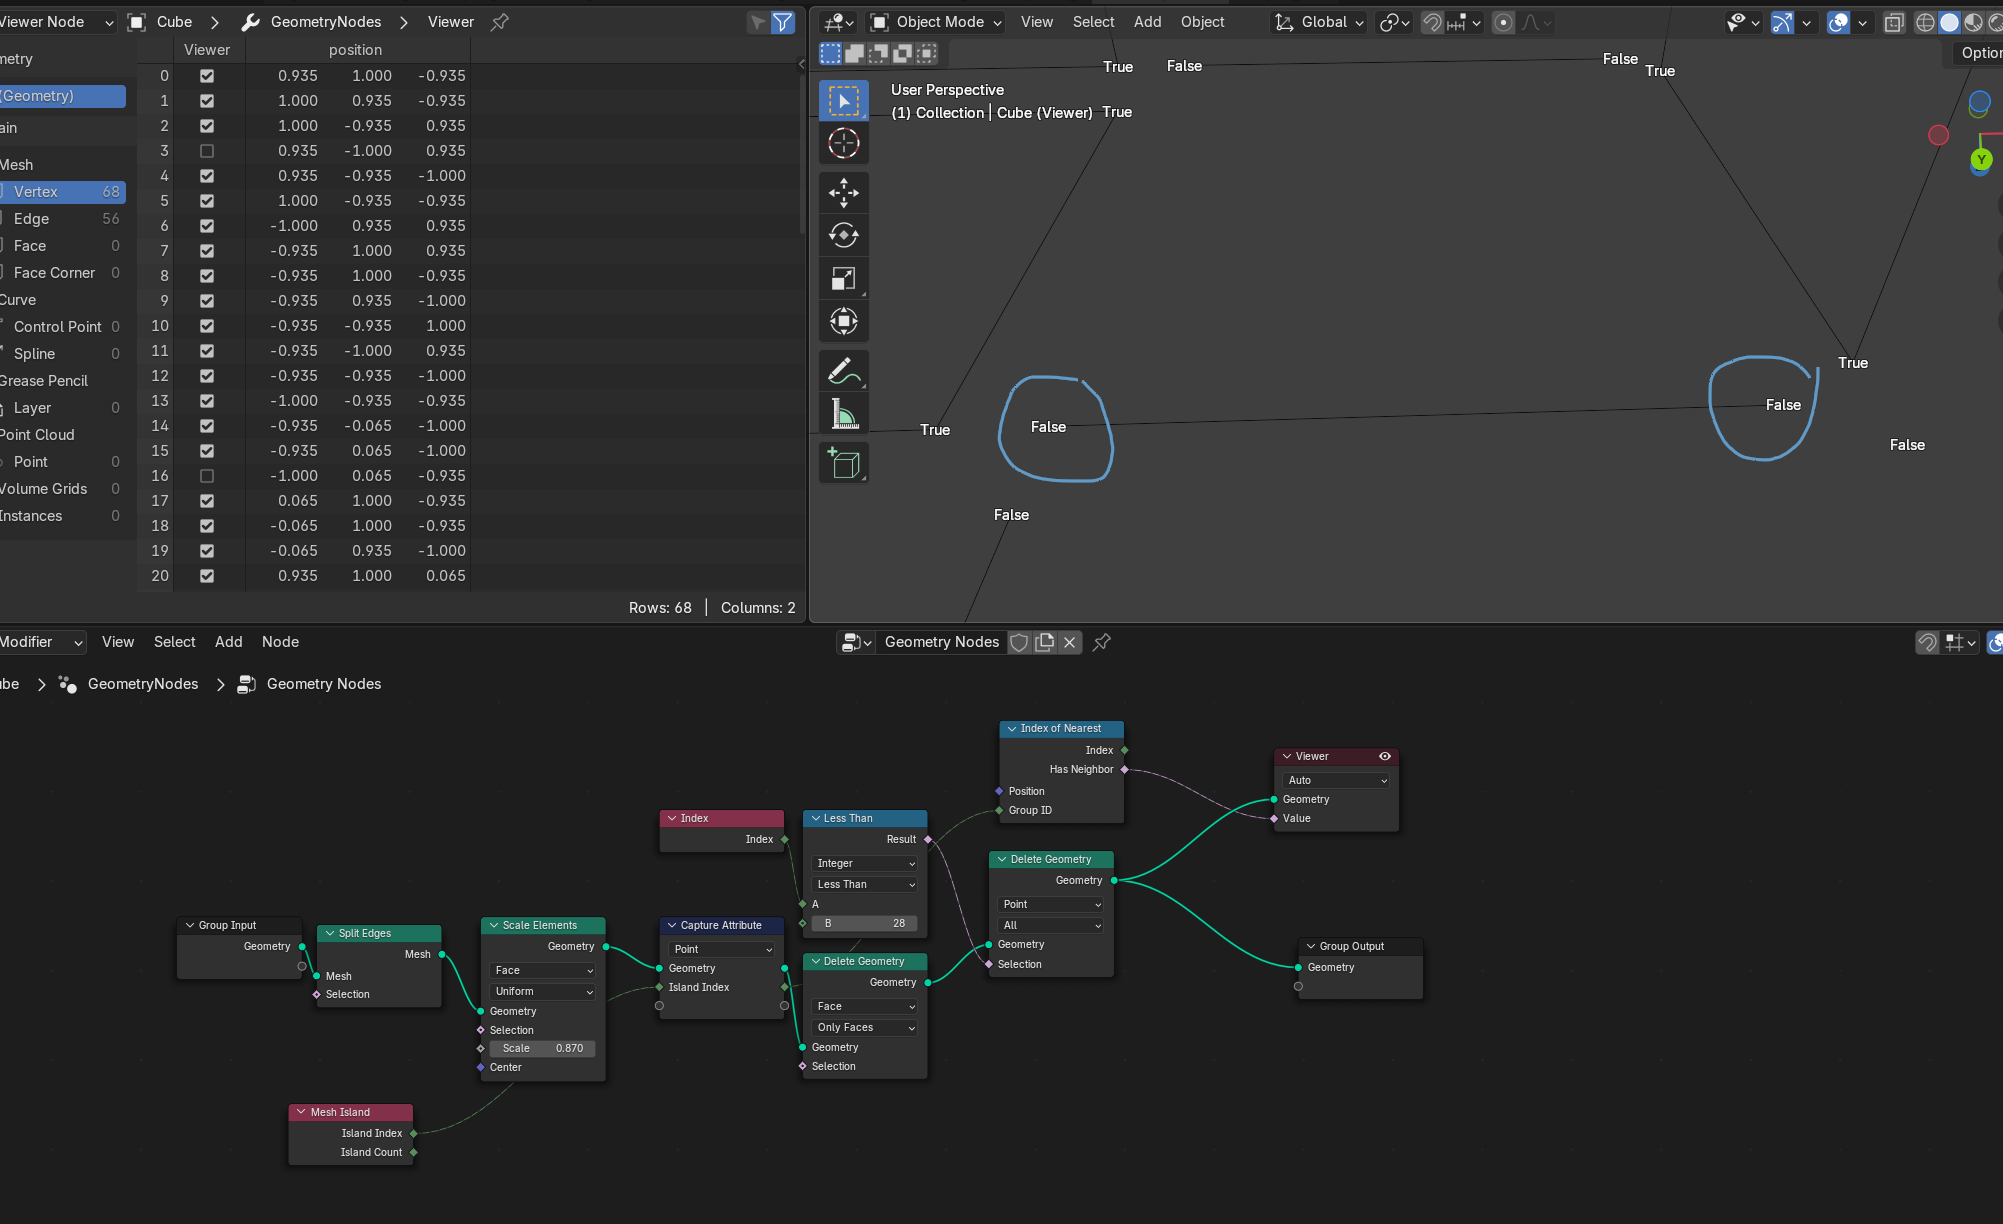Open the transform pivot point dropdown
The width and height of the screenshot is (2003, 1224).
point(1393,22)
